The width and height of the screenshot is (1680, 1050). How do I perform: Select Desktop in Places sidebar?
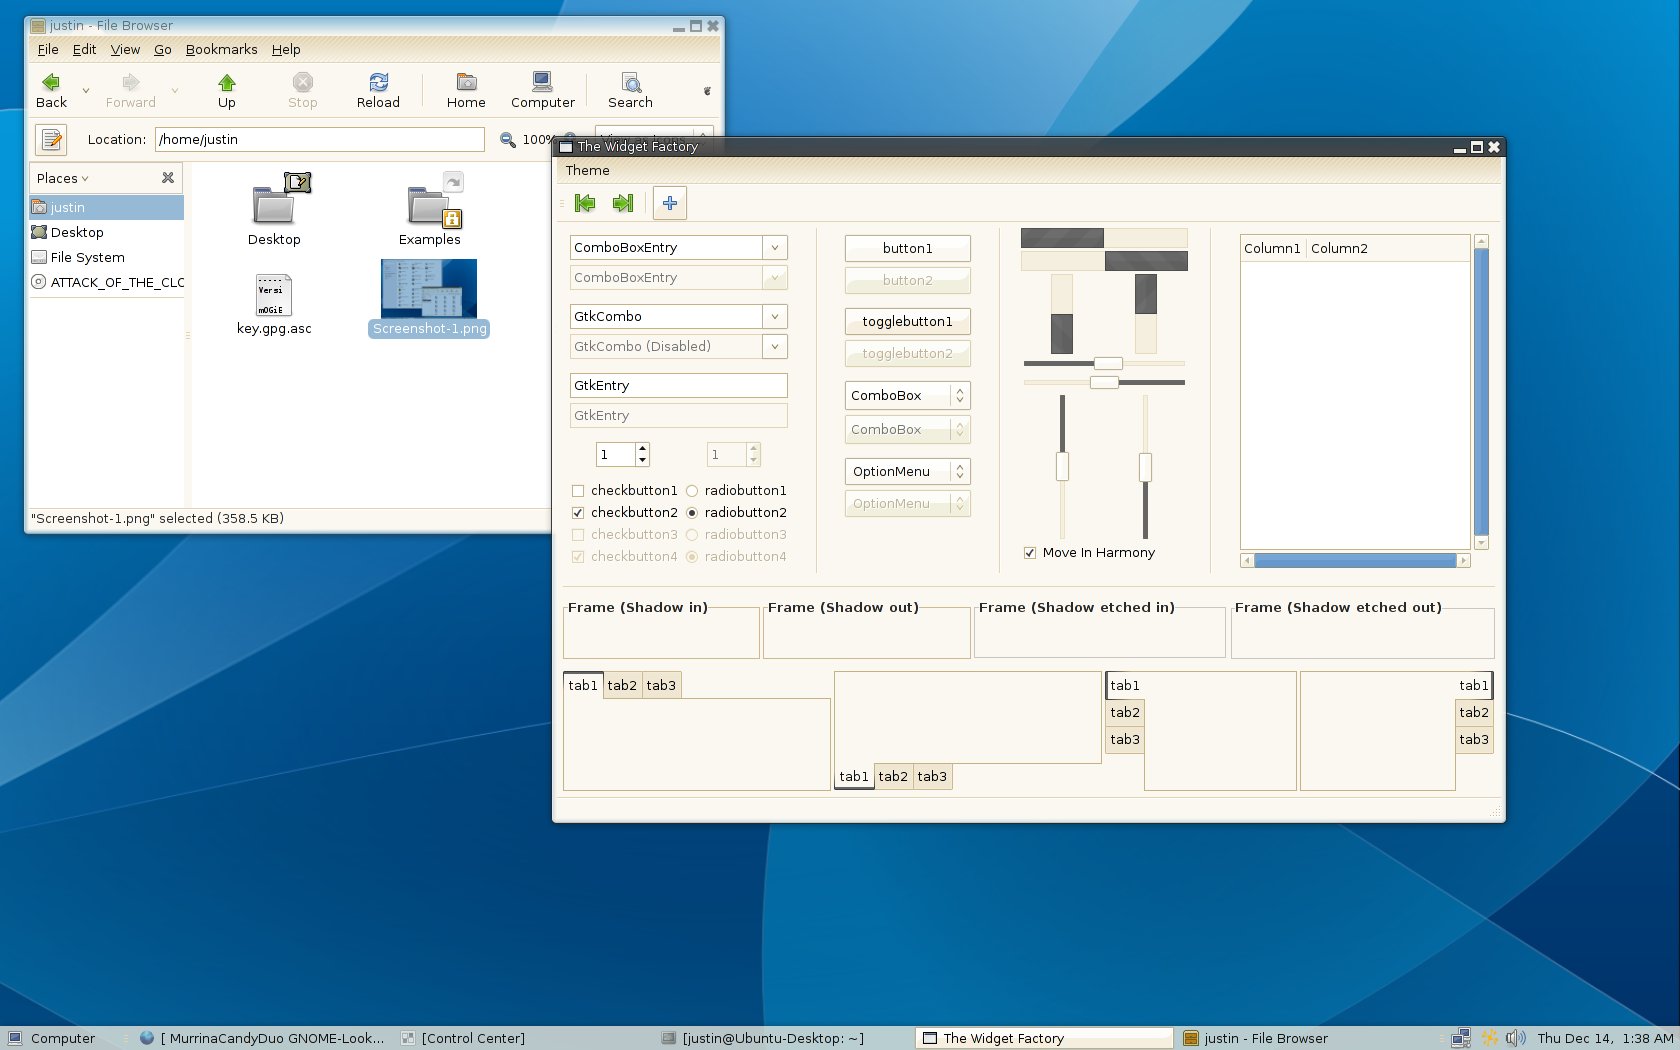(x=106, y=232)
